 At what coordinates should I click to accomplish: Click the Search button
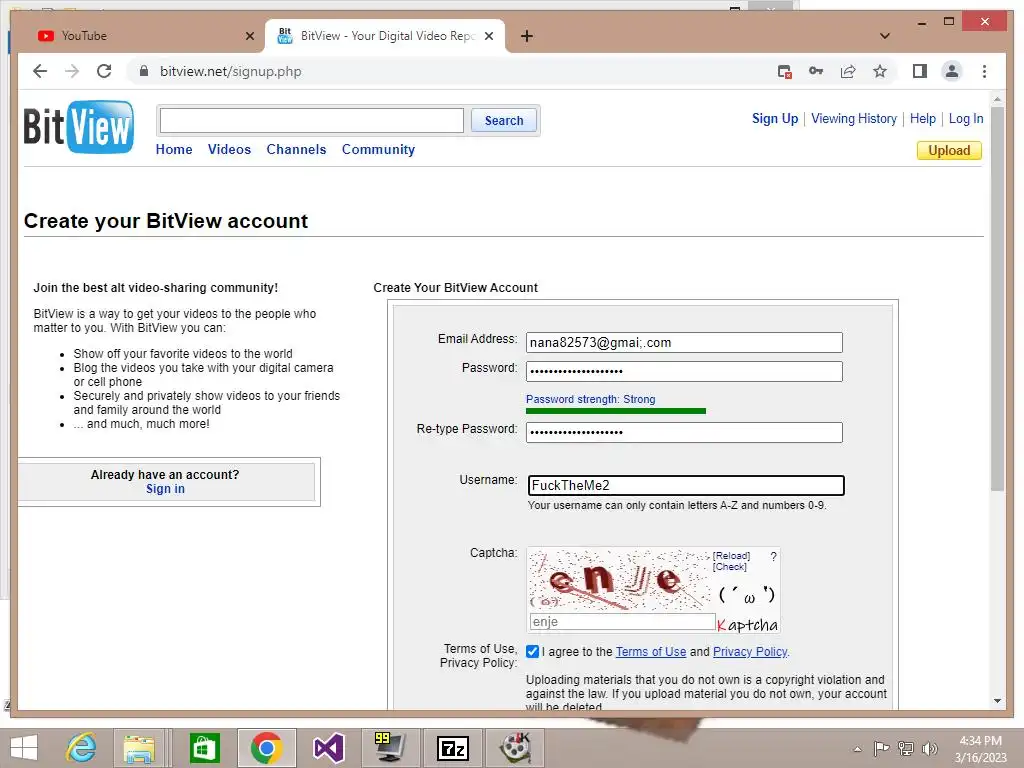tap(504, 121)
